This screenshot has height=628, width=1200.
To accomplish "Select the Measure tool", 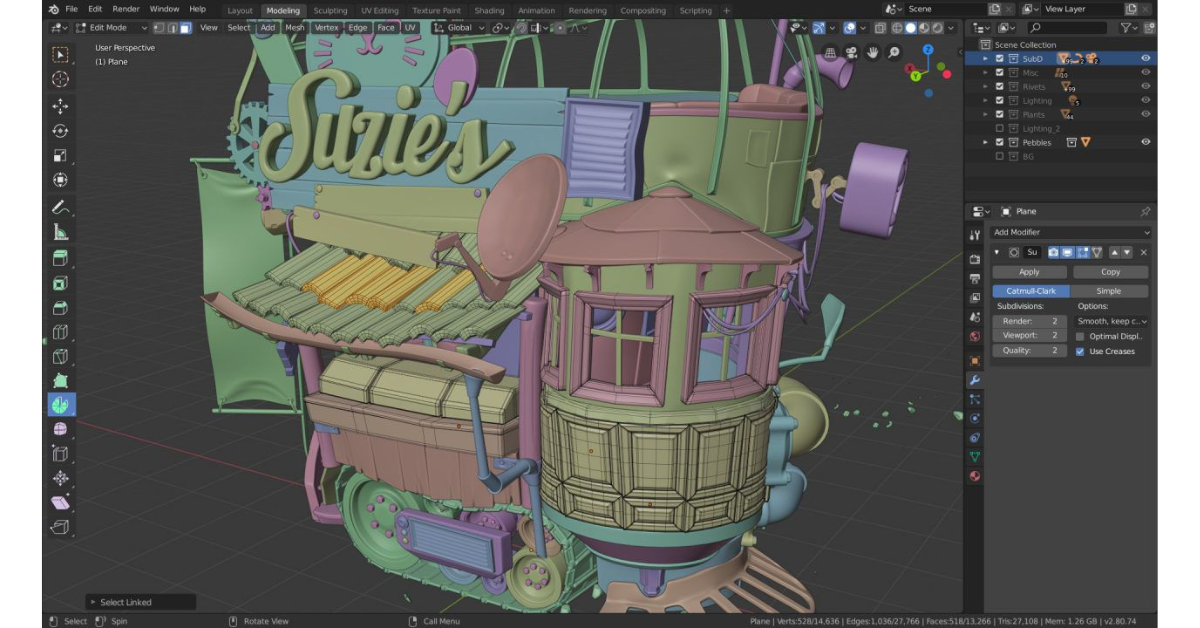I will tap(60, 233).
